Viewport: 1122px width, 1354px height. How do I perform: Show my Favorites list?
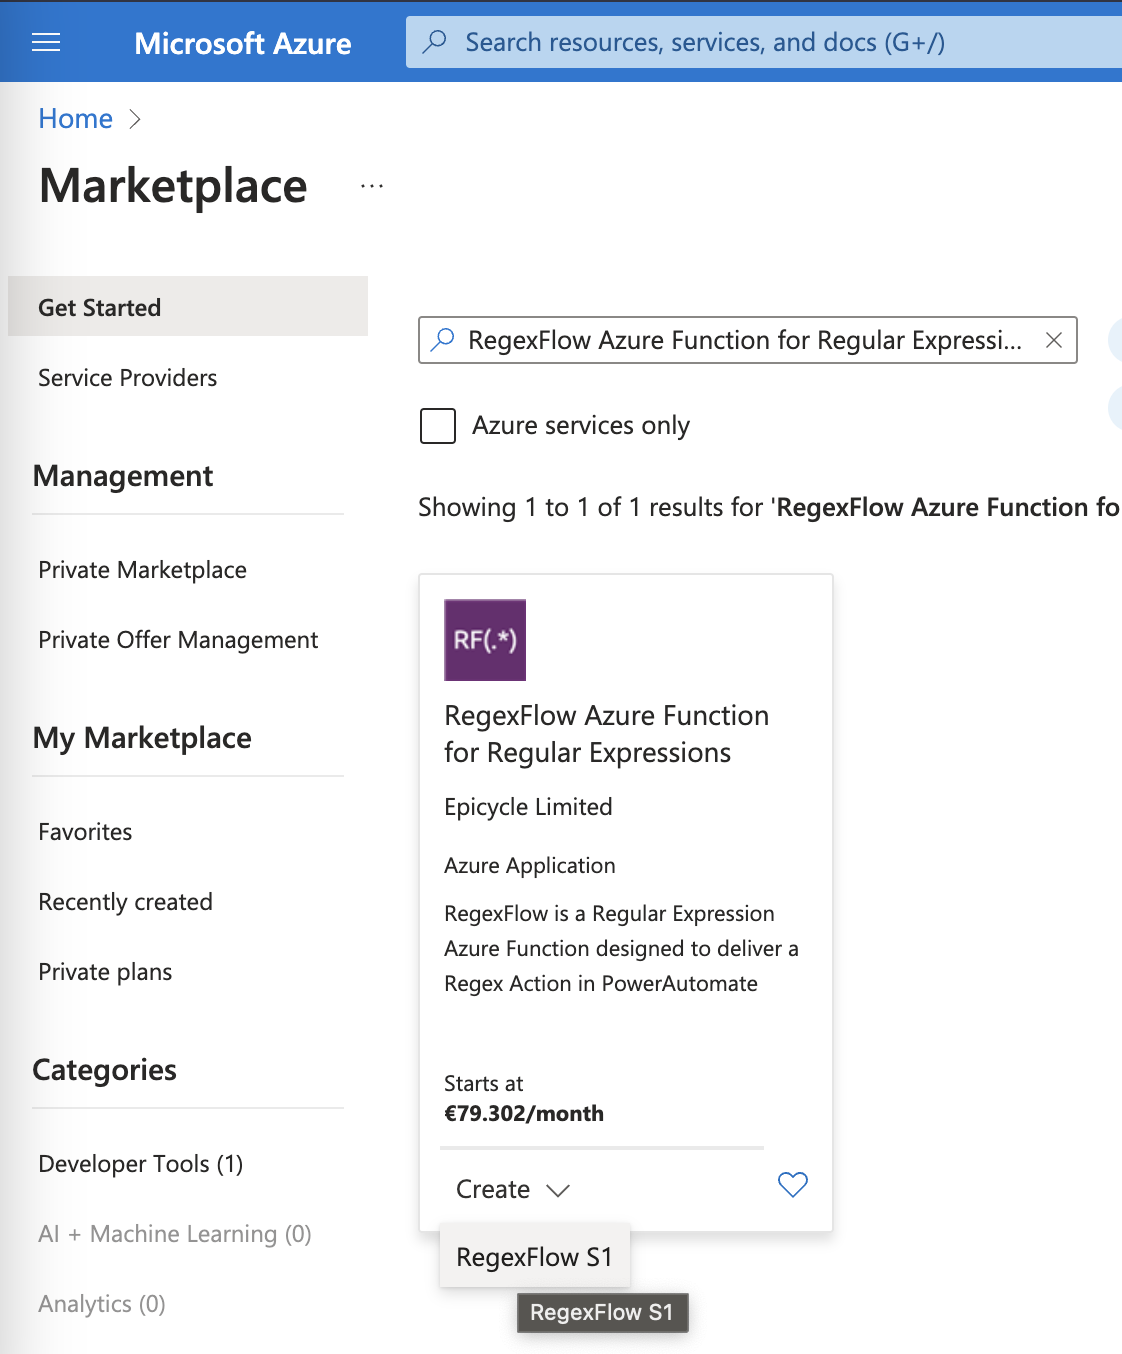85,832
